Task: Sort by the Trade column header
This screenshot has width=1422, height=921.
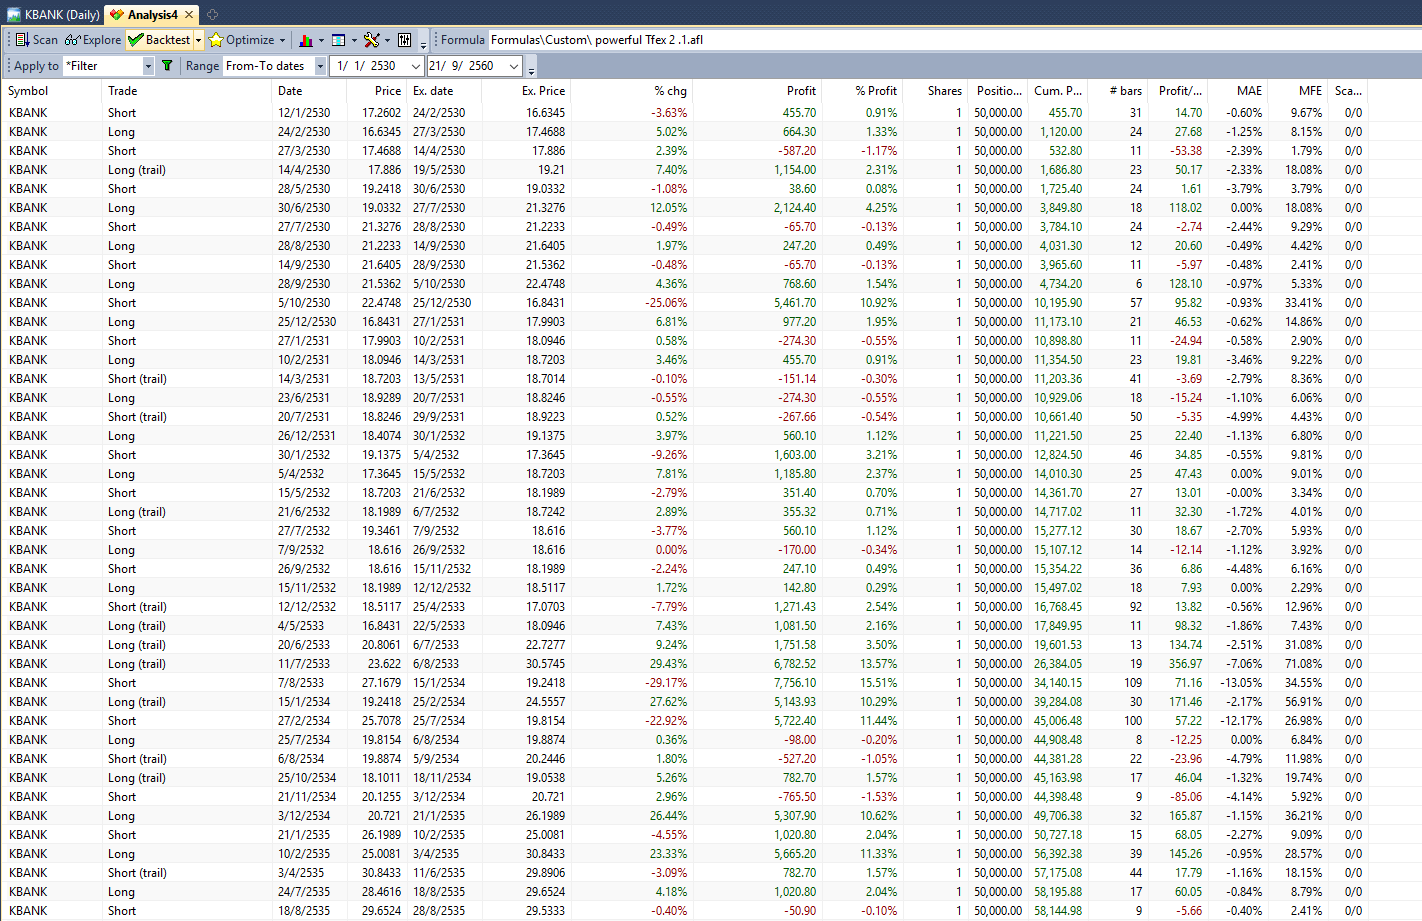Action: pyautogui.click(x=123, y=91)
